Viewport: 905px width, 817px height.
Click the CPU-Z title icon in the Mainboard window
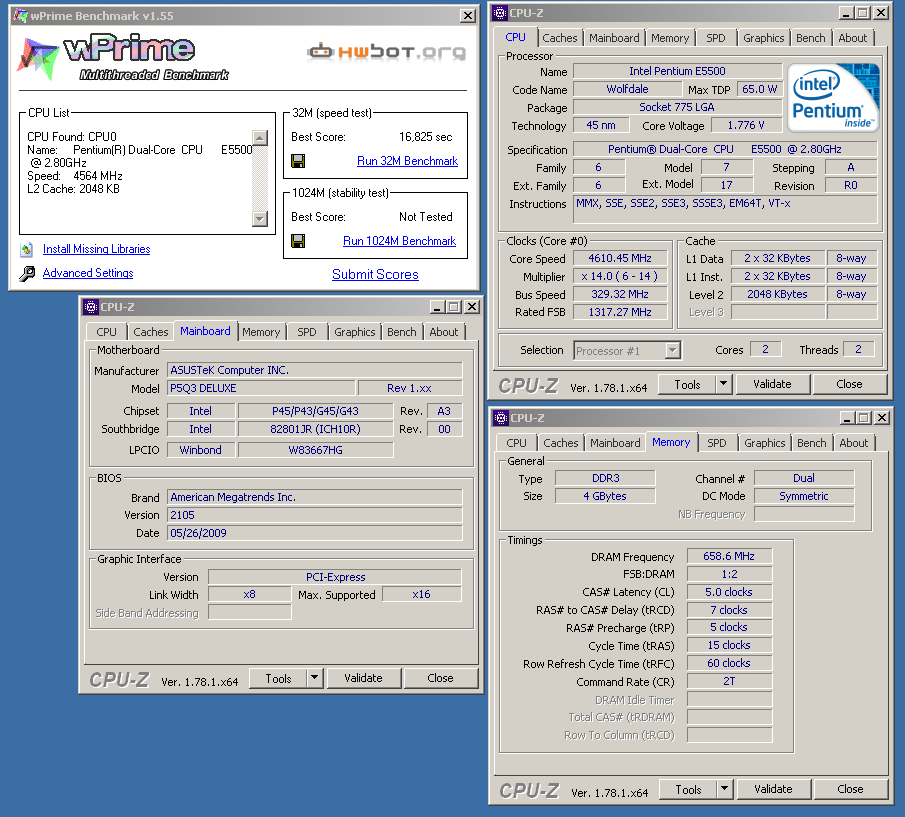(91, 307)
